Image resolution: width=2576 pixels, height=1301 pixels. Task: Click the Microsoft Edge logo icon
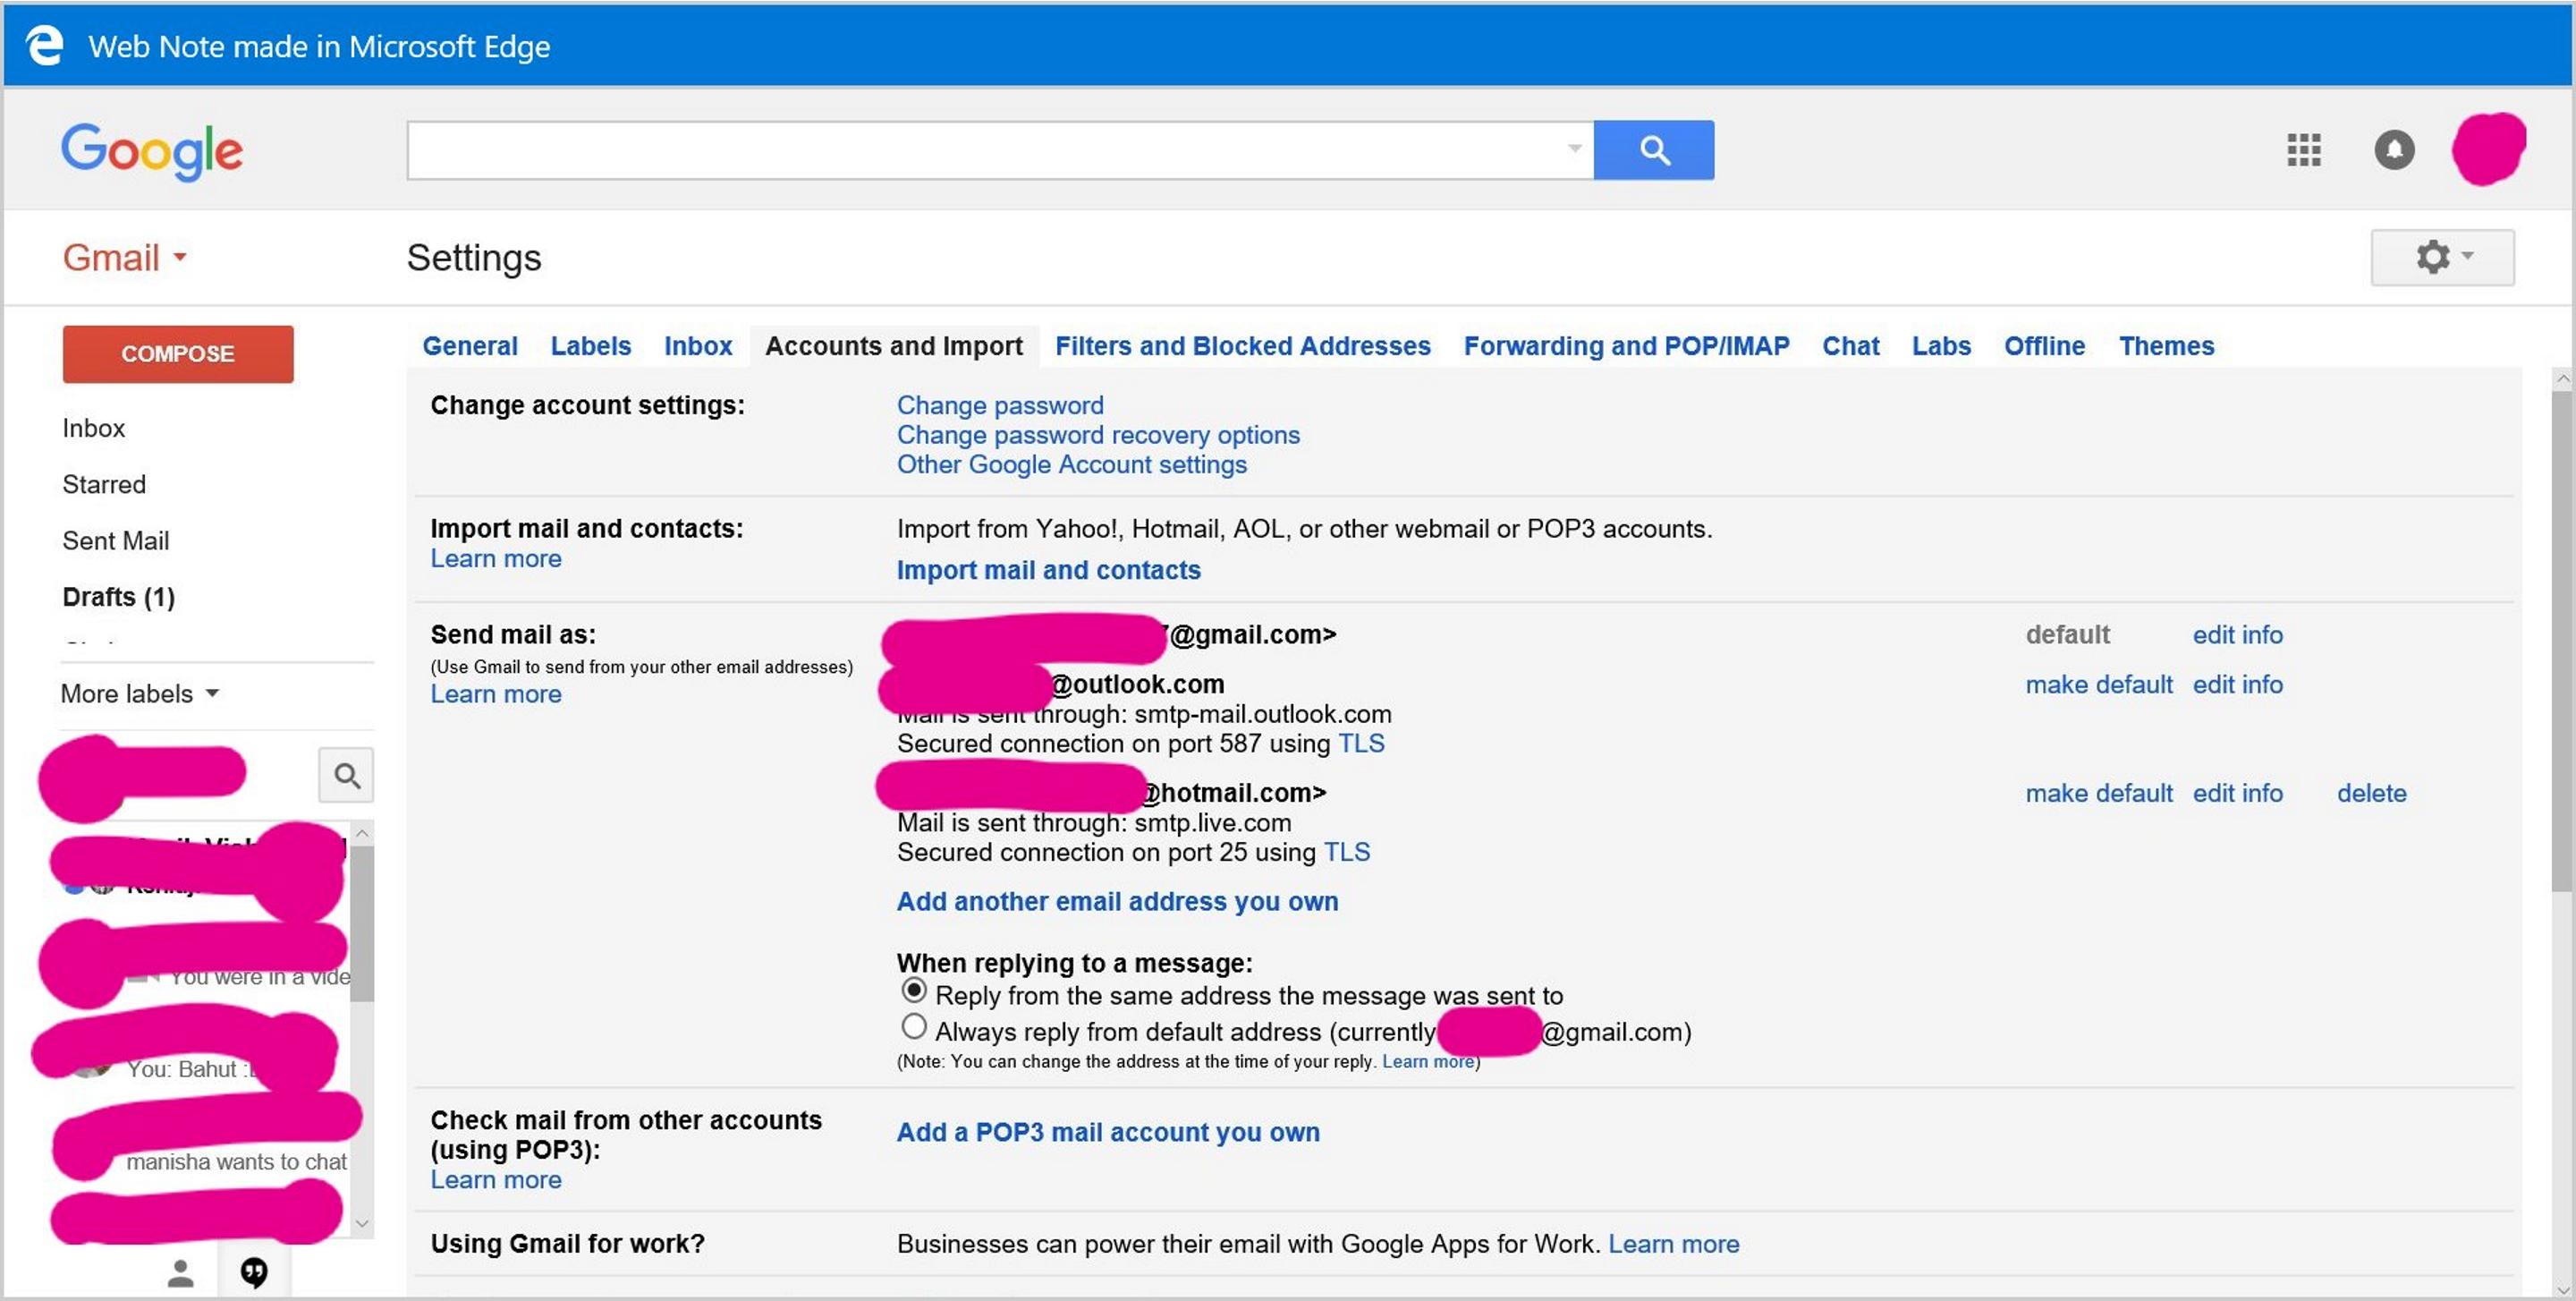(44, 46)
